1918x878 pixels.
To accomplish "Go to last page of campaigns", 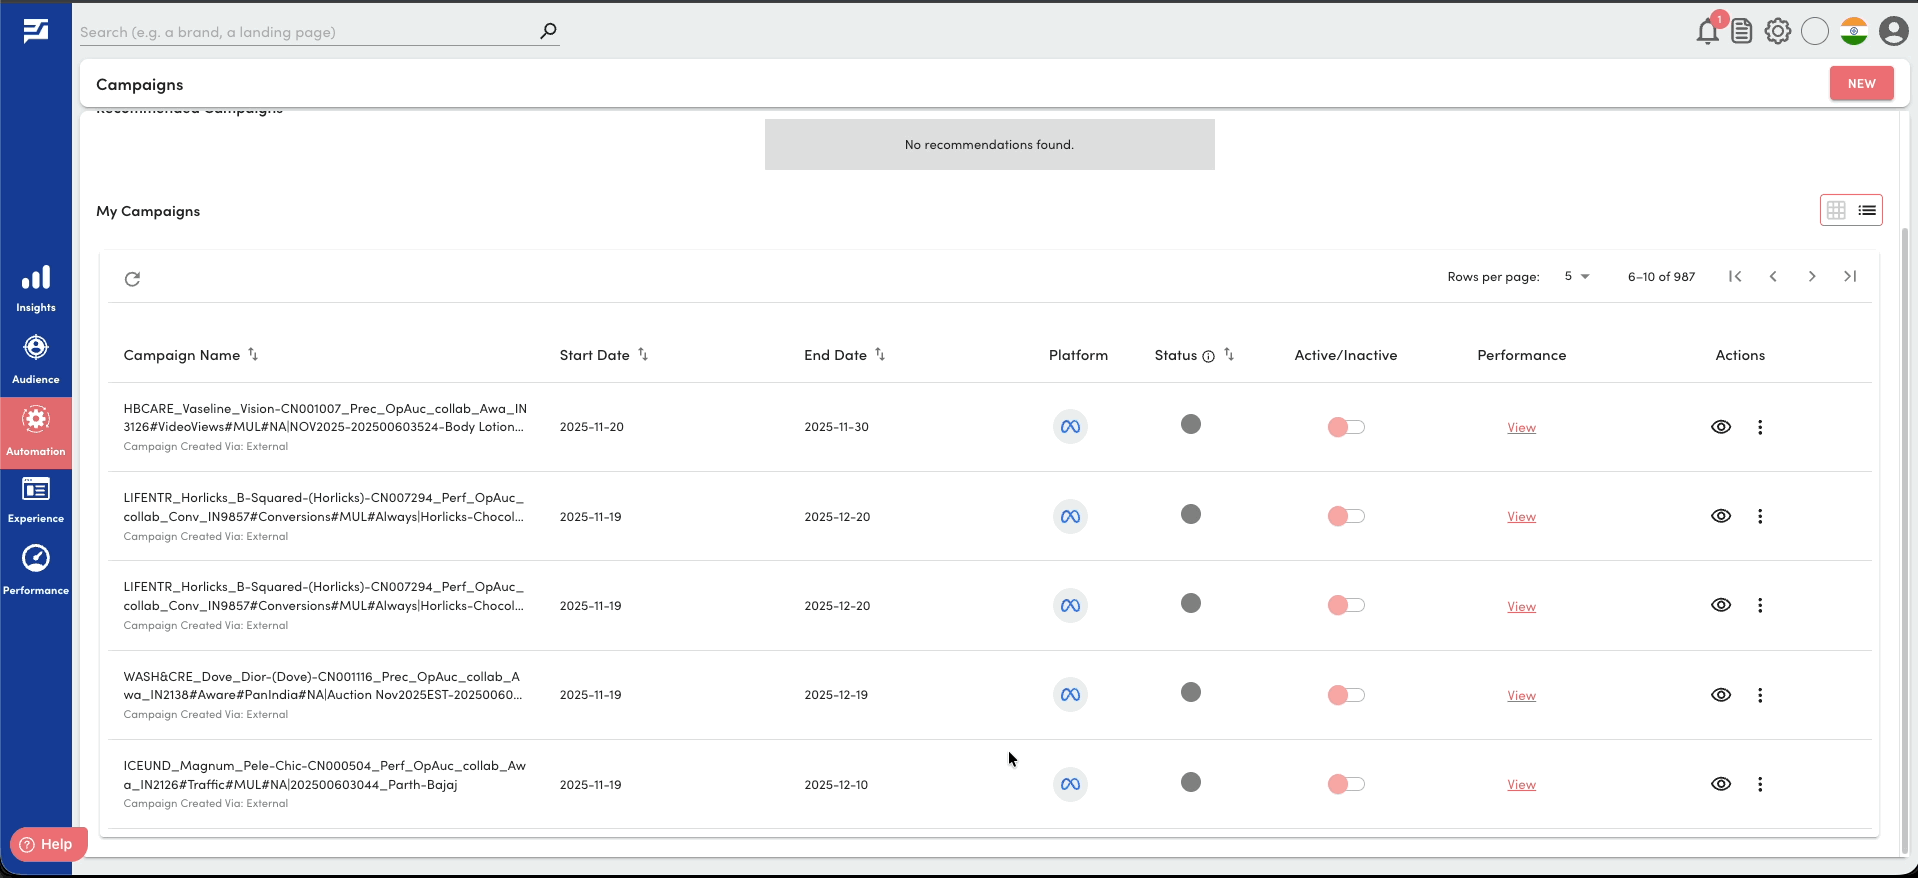I will pos(1850,276).
